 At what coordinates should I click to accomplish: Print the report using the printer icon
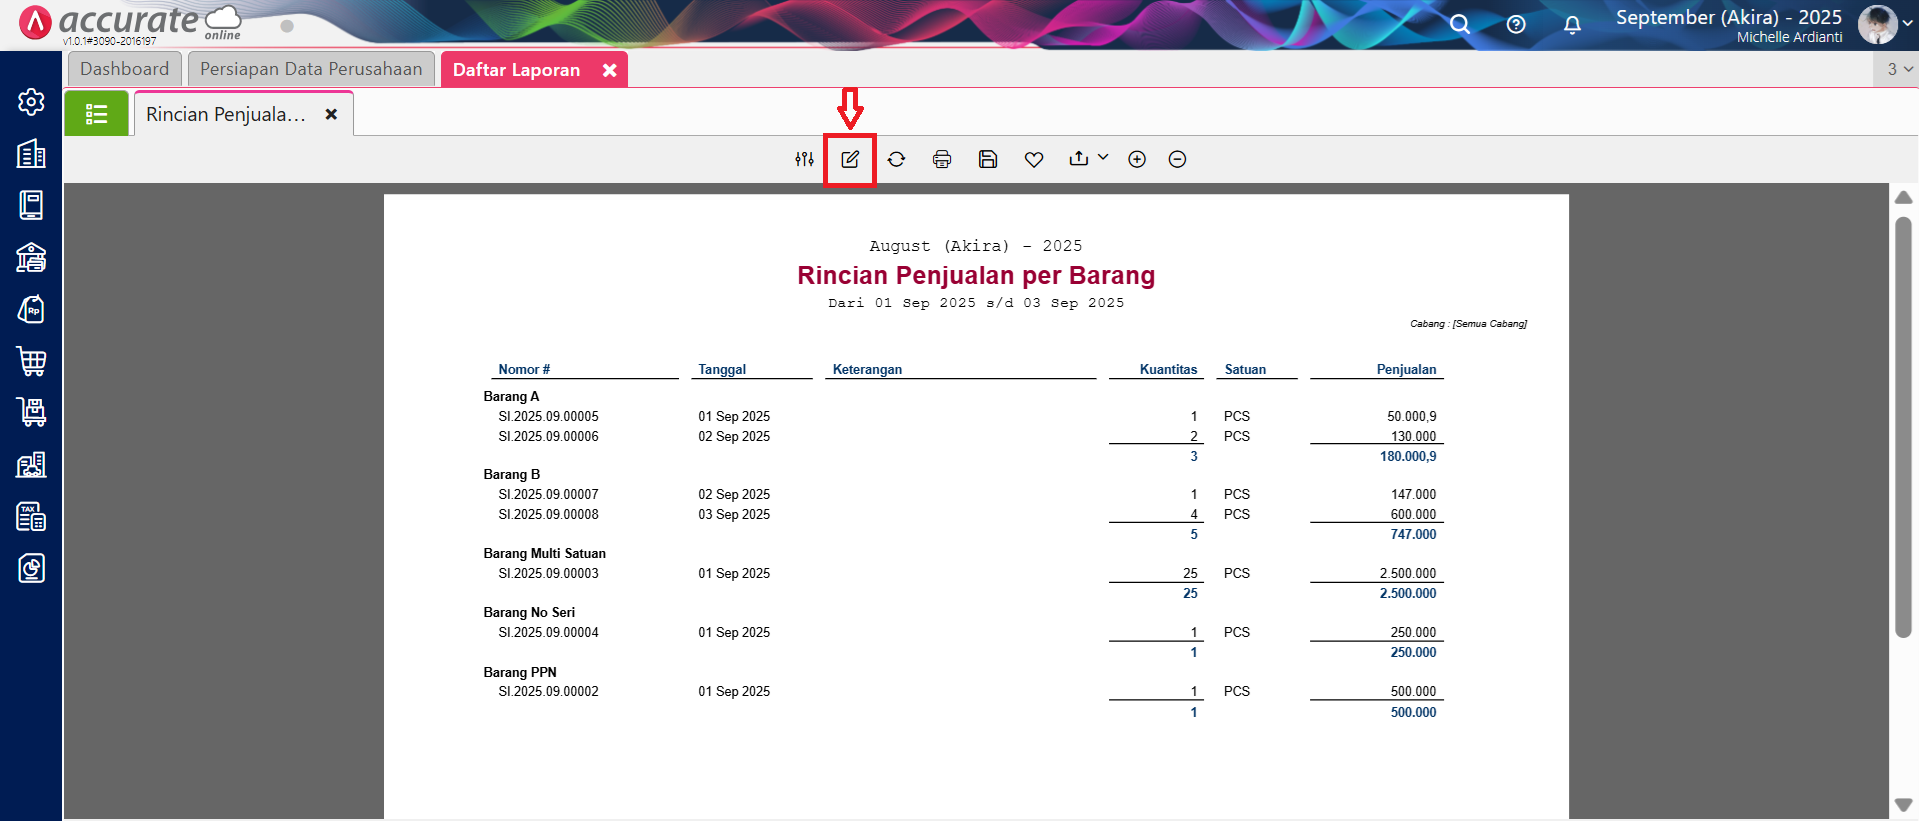point(942,159)
